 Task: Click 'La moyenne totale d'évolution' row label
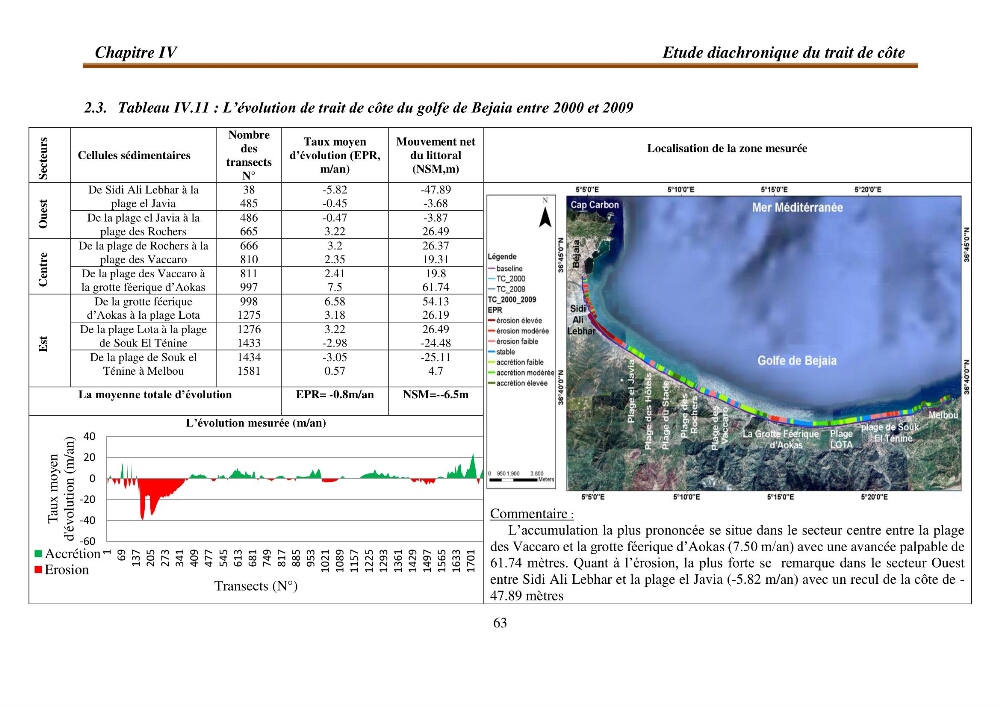pos(155,395)
